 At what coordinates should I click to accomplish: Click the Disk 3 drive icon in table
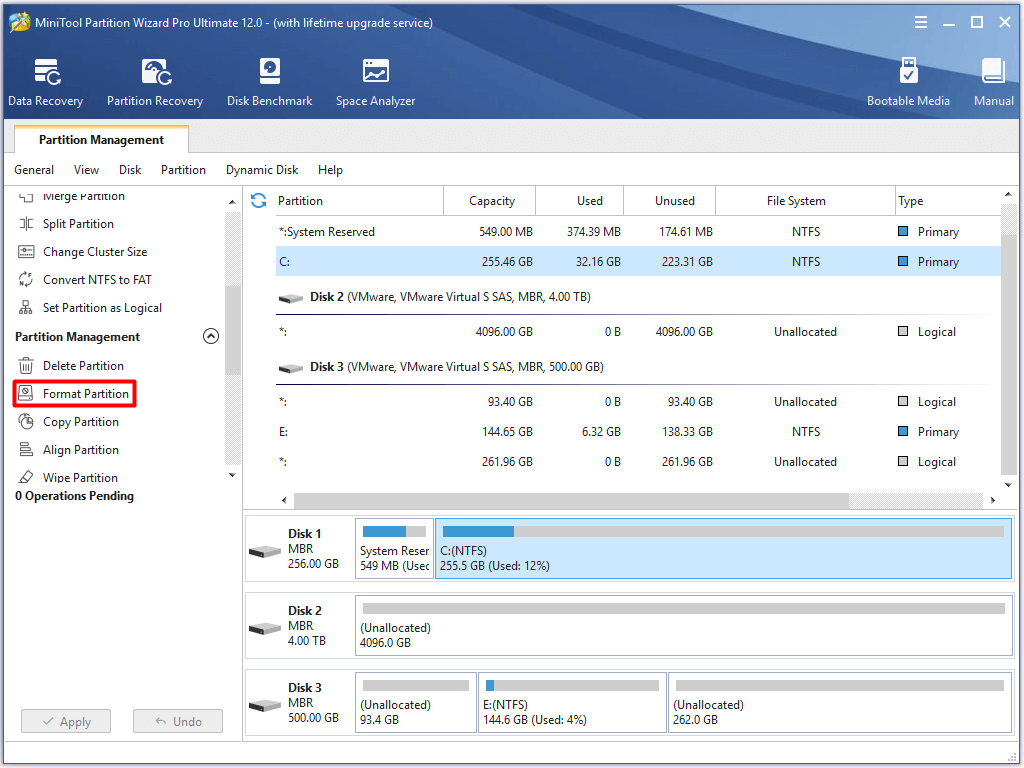click(291, 368)
